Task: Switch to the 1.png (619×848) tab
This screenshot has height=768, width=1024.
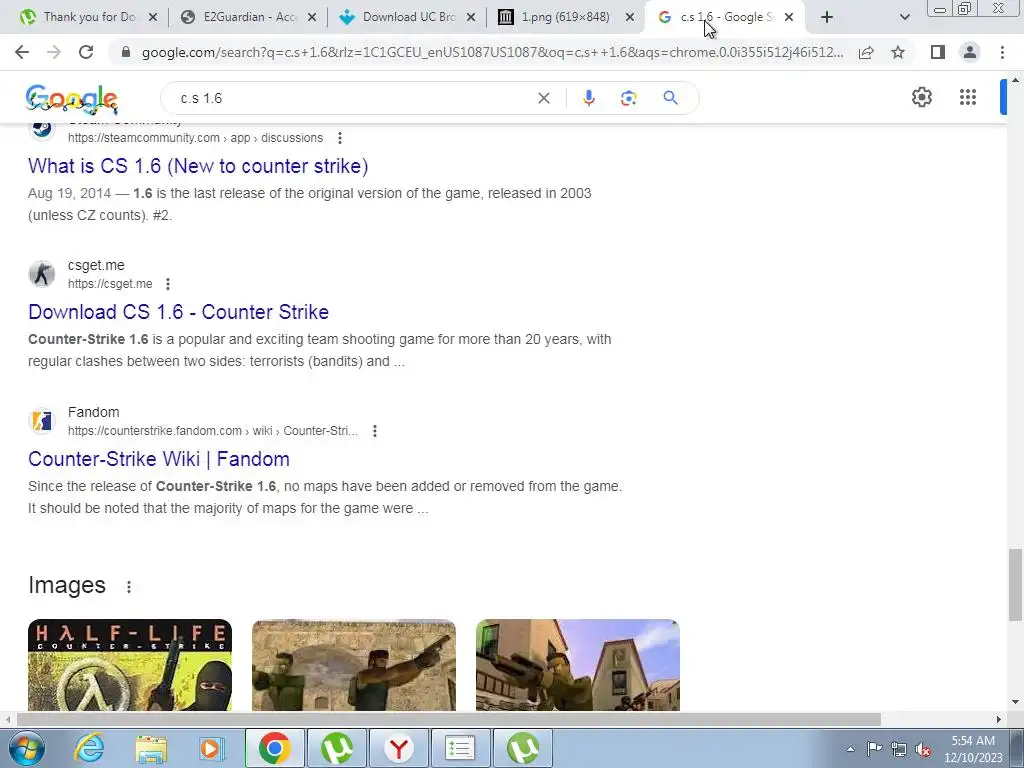Action: [566, 17]
